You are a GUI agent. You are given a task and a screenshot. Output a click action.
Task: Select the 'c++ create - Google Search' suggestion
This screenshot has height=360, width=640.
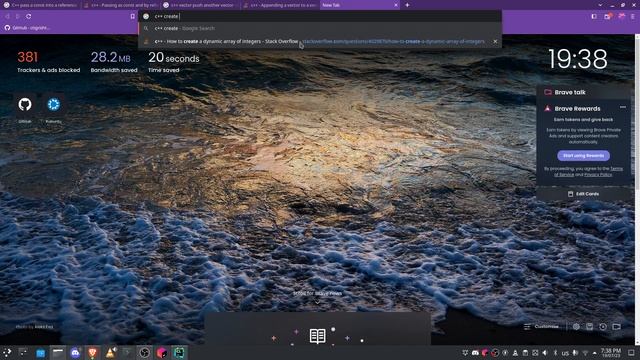click(320, 28)
